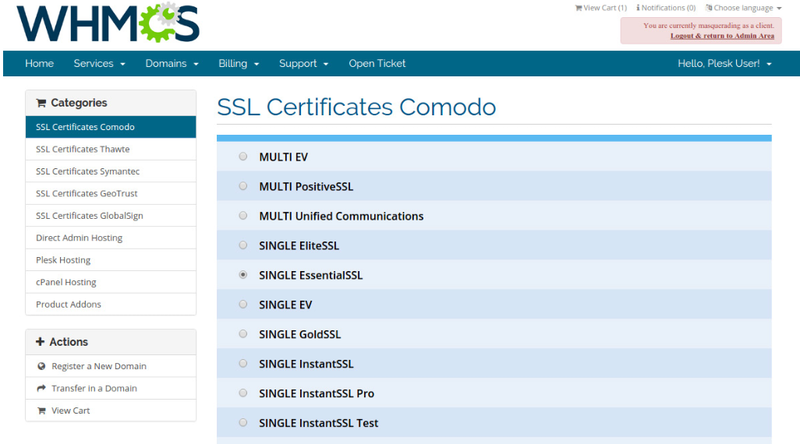Click the plus icon in Actions header
The width and height of the screenshot is (800, 444).
pyautogui.click(x=40, y=342)
